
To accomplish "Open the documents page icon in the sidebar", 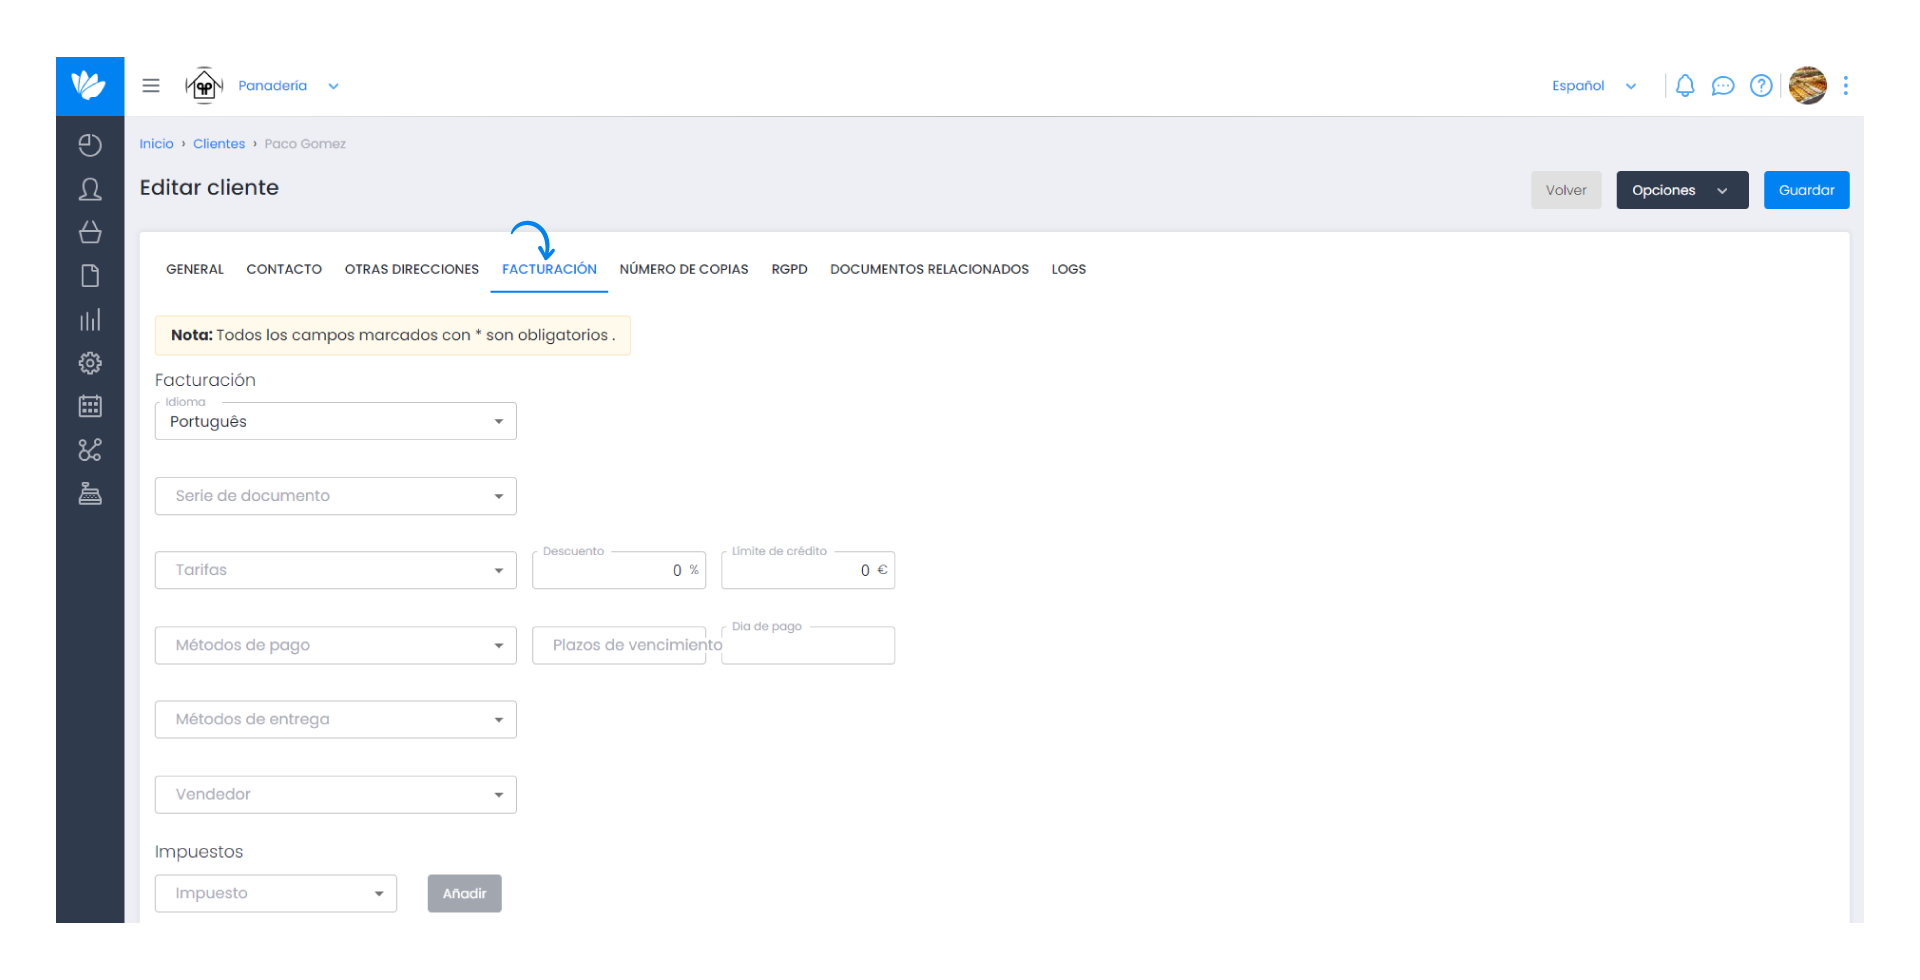I will [90, 276].
